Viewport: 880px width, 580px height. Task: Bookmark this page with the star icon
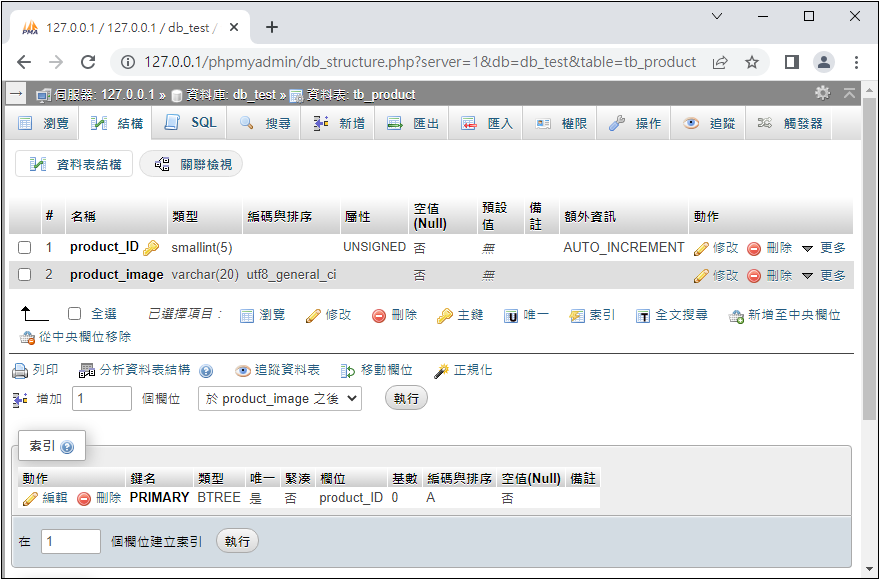point(752,62)
